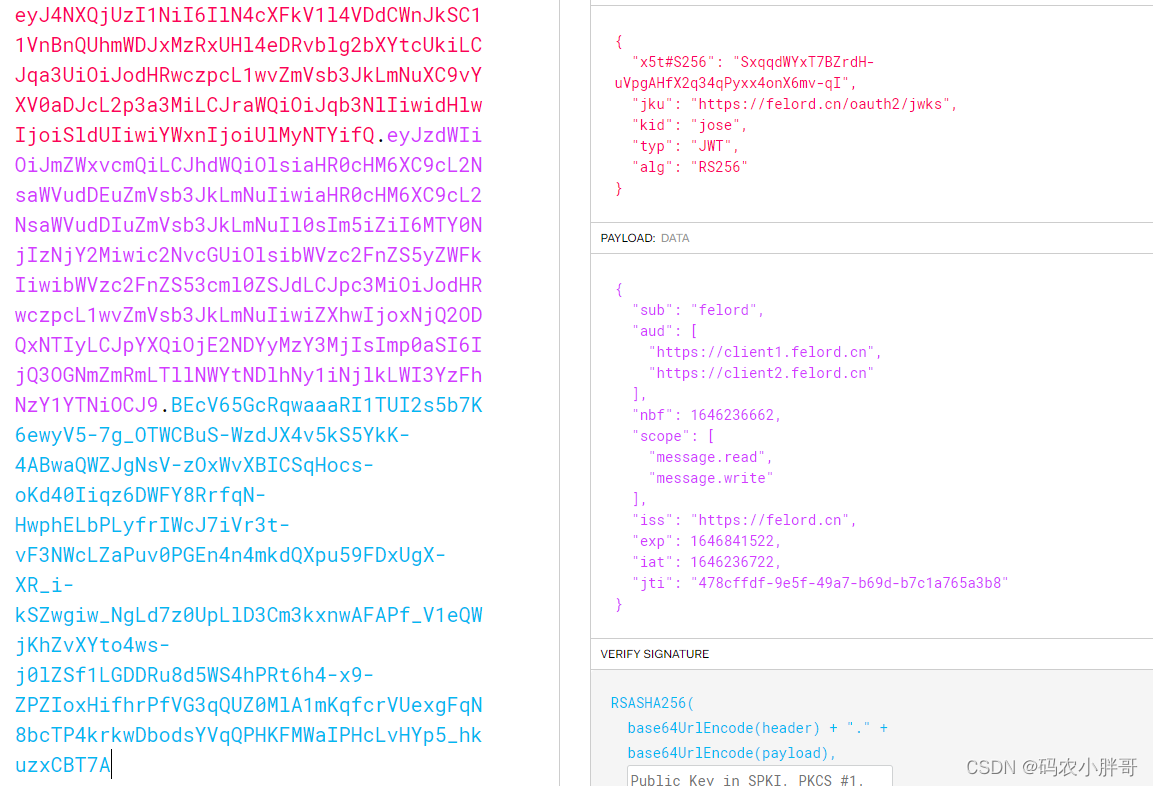
Task: Select the scope entry "message.read"
Action: point(707,456)
